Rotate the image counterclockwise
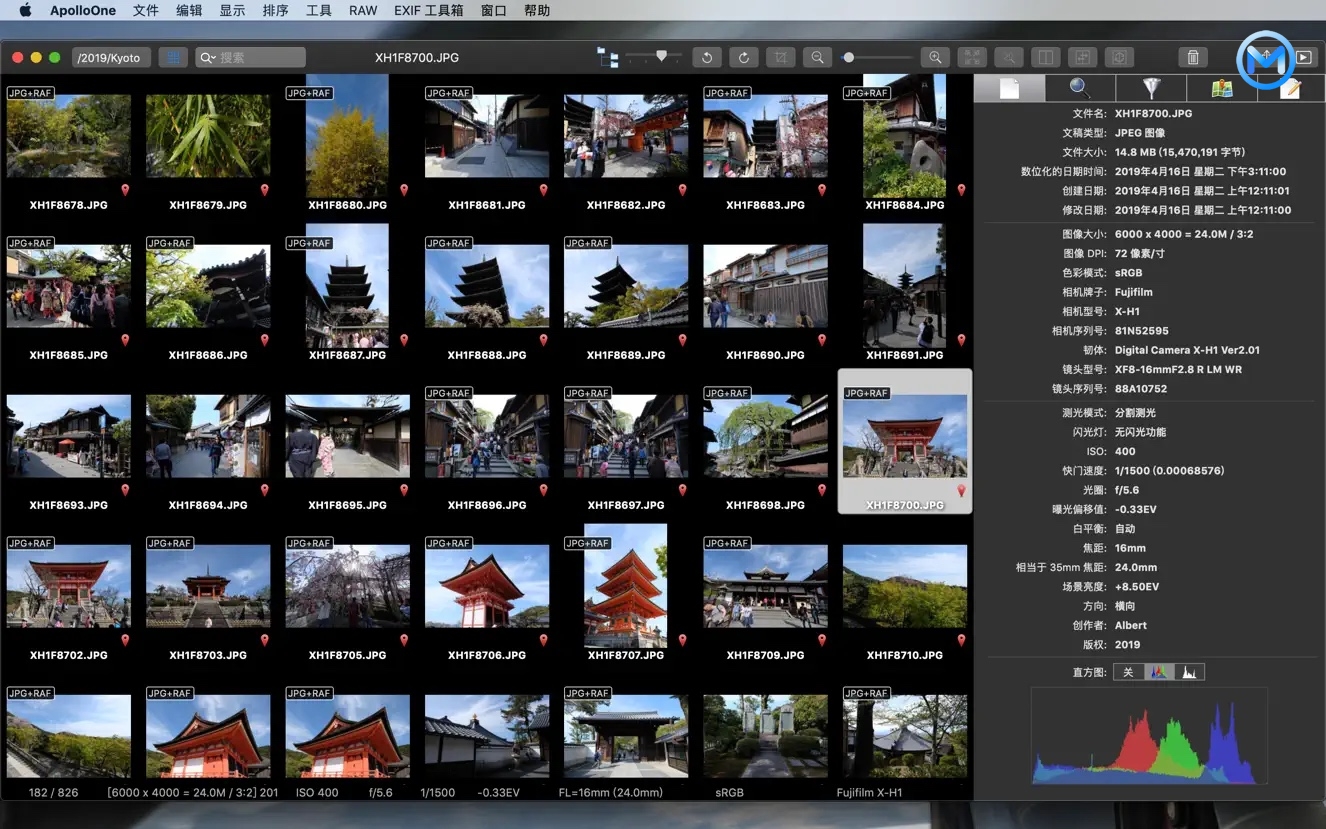 tap(707, 58)
